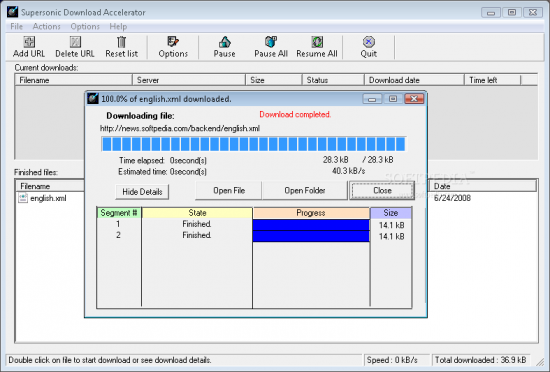The image size is (550, 372).
Task: Click the Segment # column header
Action: (x=119, y=213)
